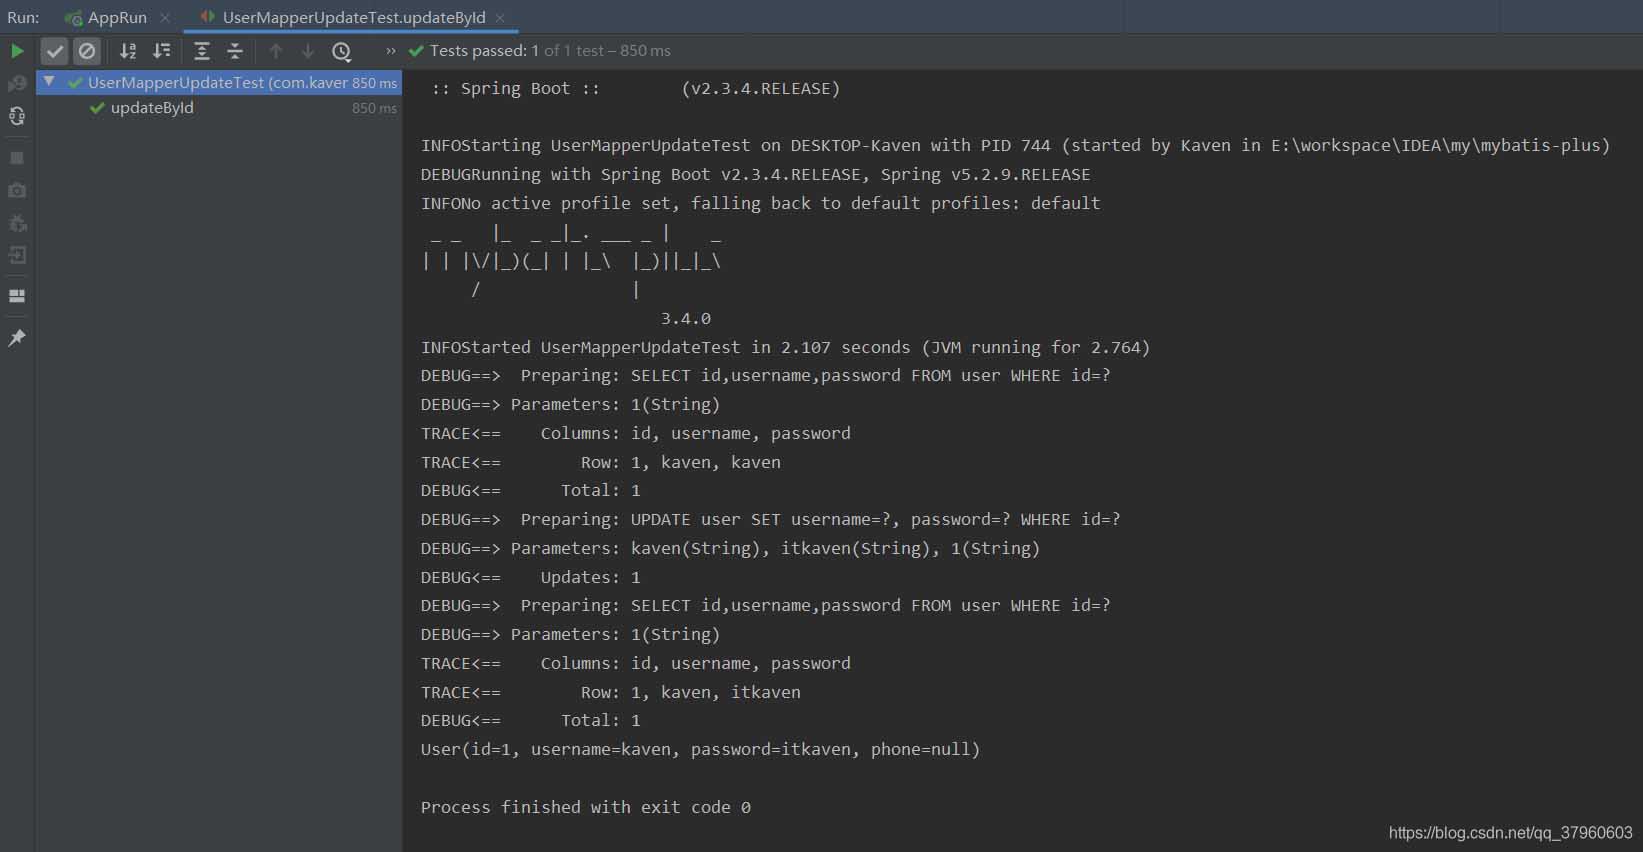Click the 'Row: 1, kaven, itkaven' line
The height and width of the screenshot is (852, 1643).
(x=610, y=692)
